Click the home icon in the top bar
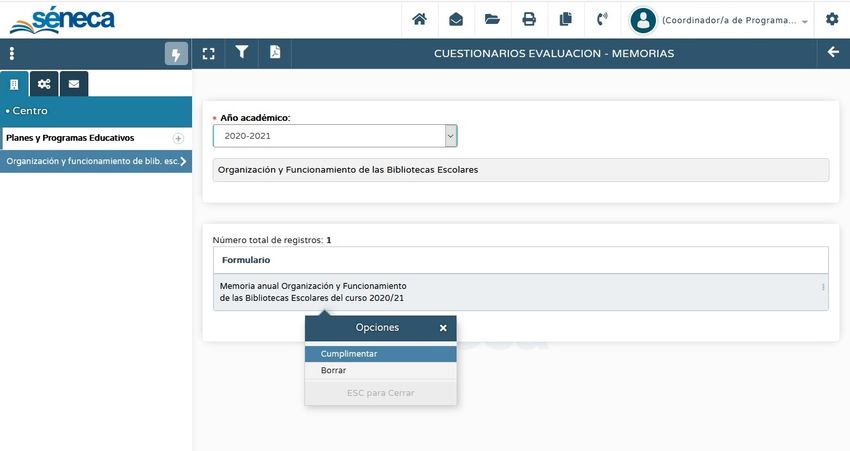This screenshot has height=451, width=850. click(419, 19)
